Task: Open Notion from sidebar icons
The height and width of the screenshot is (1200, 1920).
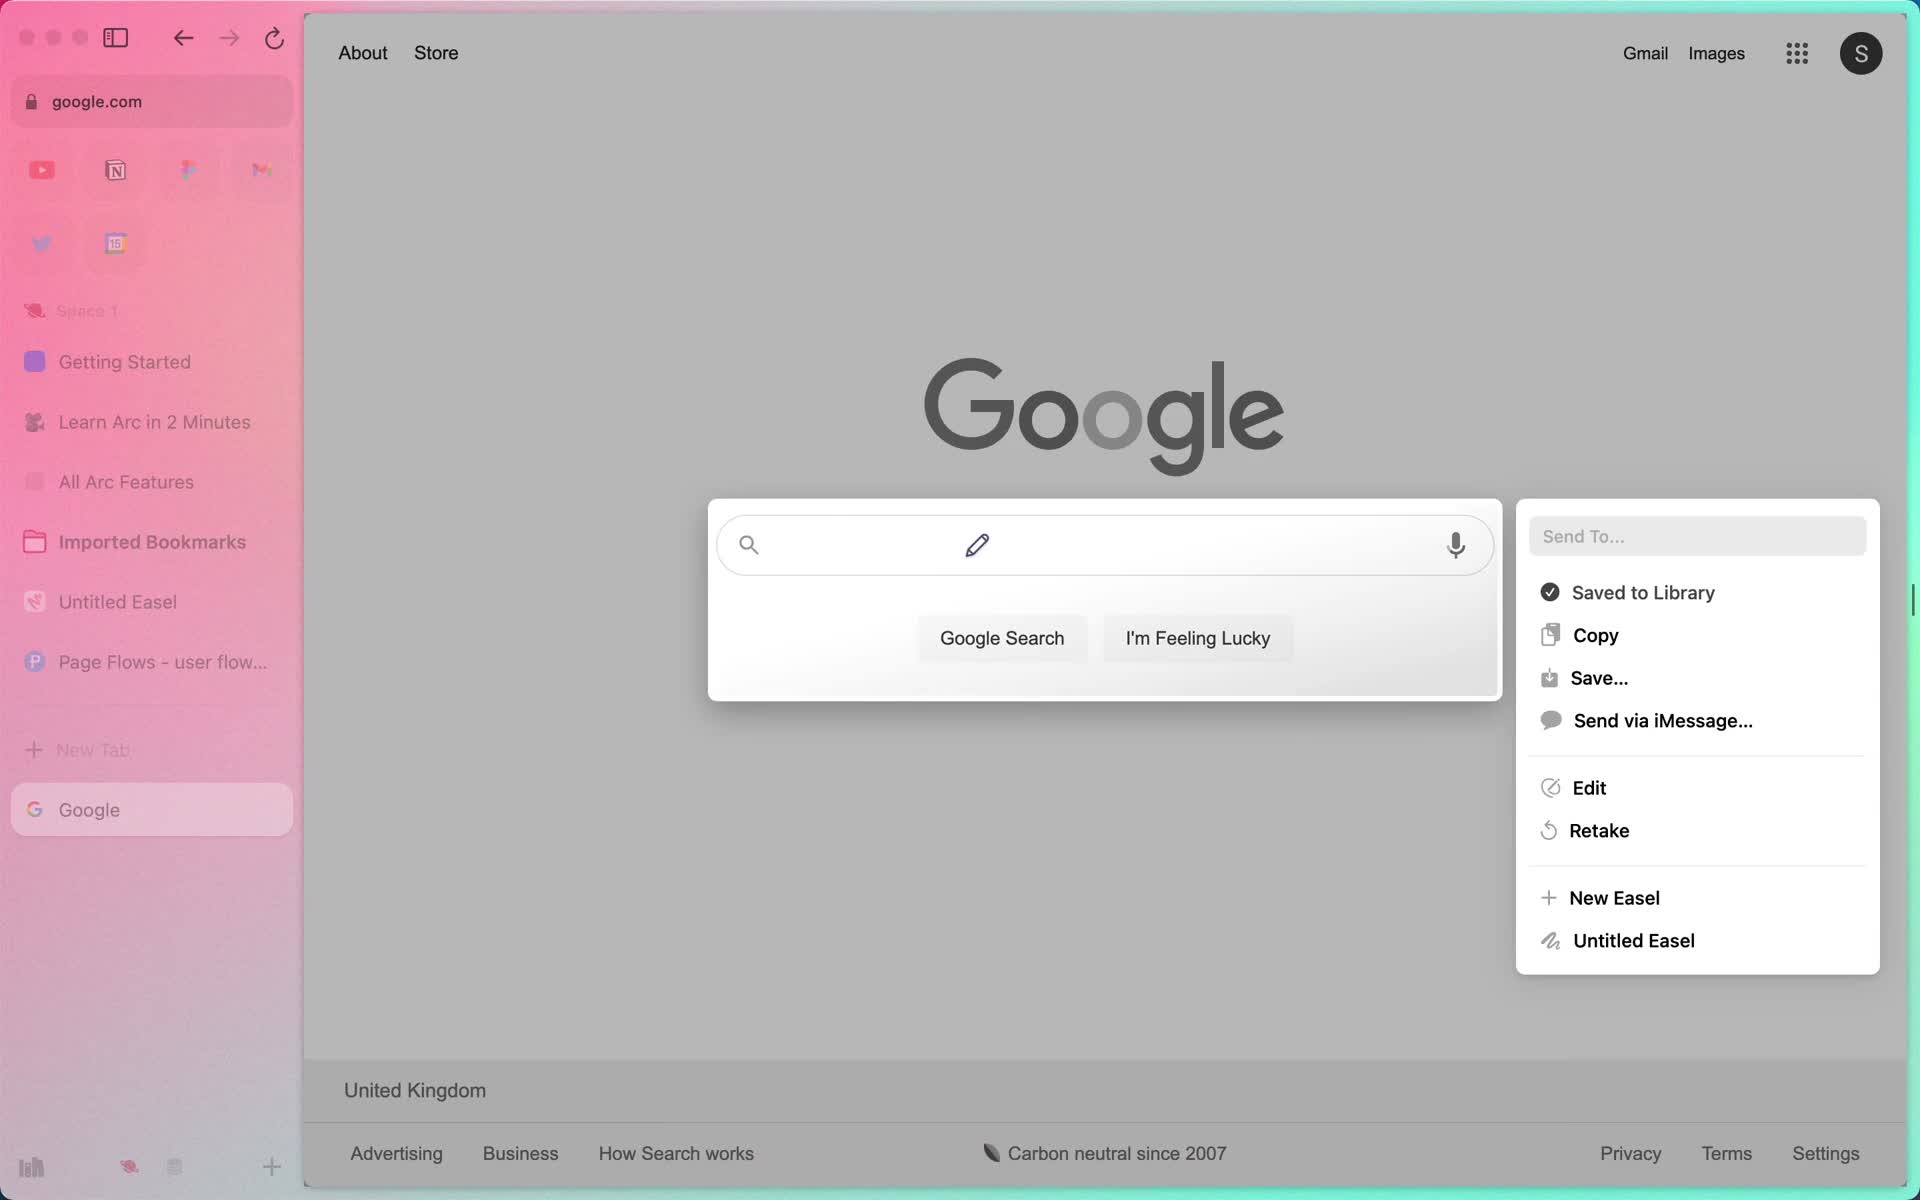Action: (x=115, y=169)
